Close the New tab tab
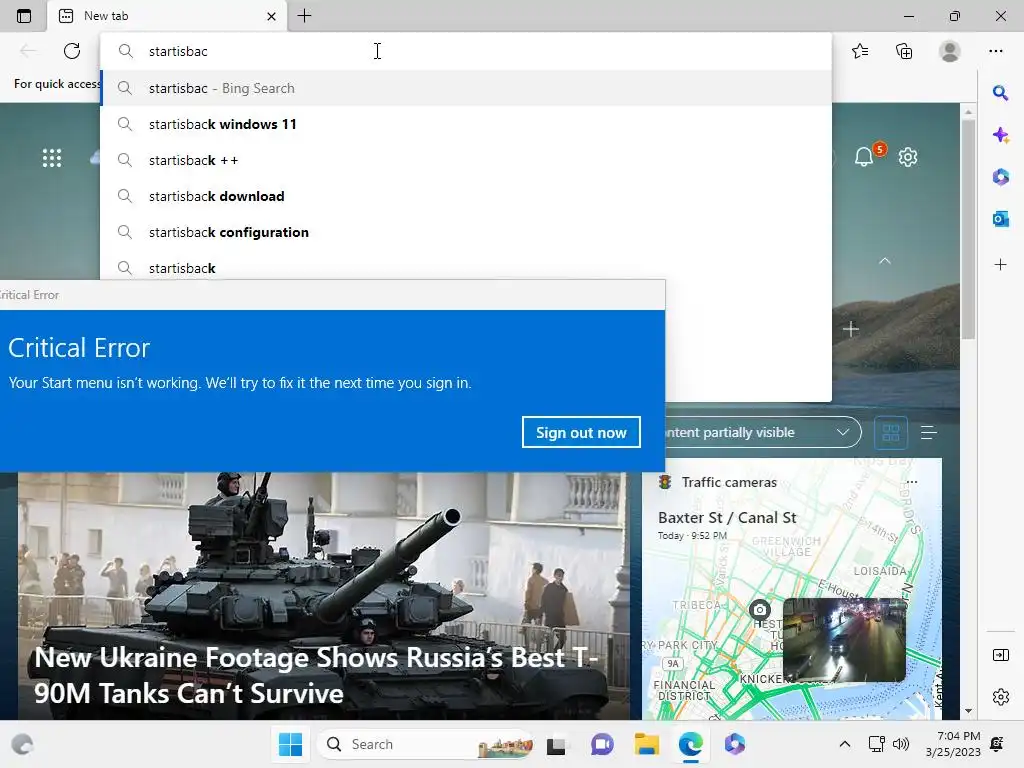 [x=272, y=16]
